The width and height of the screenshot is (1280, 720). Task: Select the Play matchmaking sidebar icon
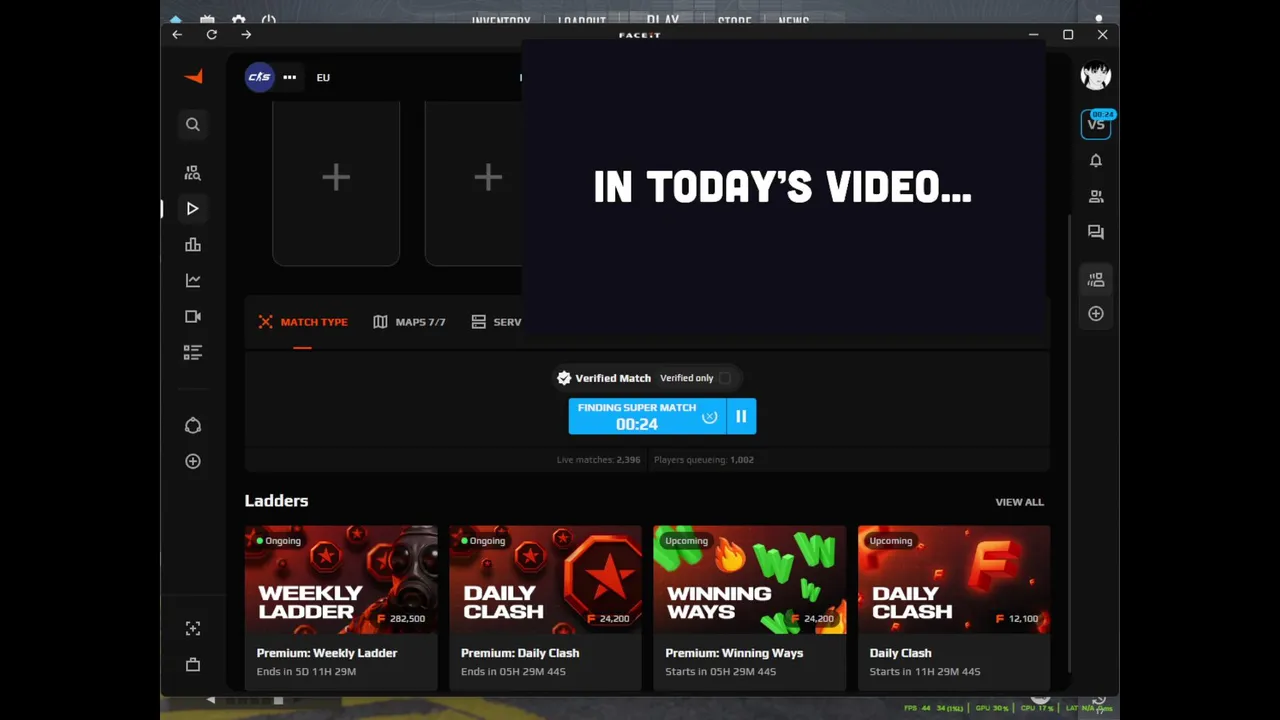[x=193, y=209]
